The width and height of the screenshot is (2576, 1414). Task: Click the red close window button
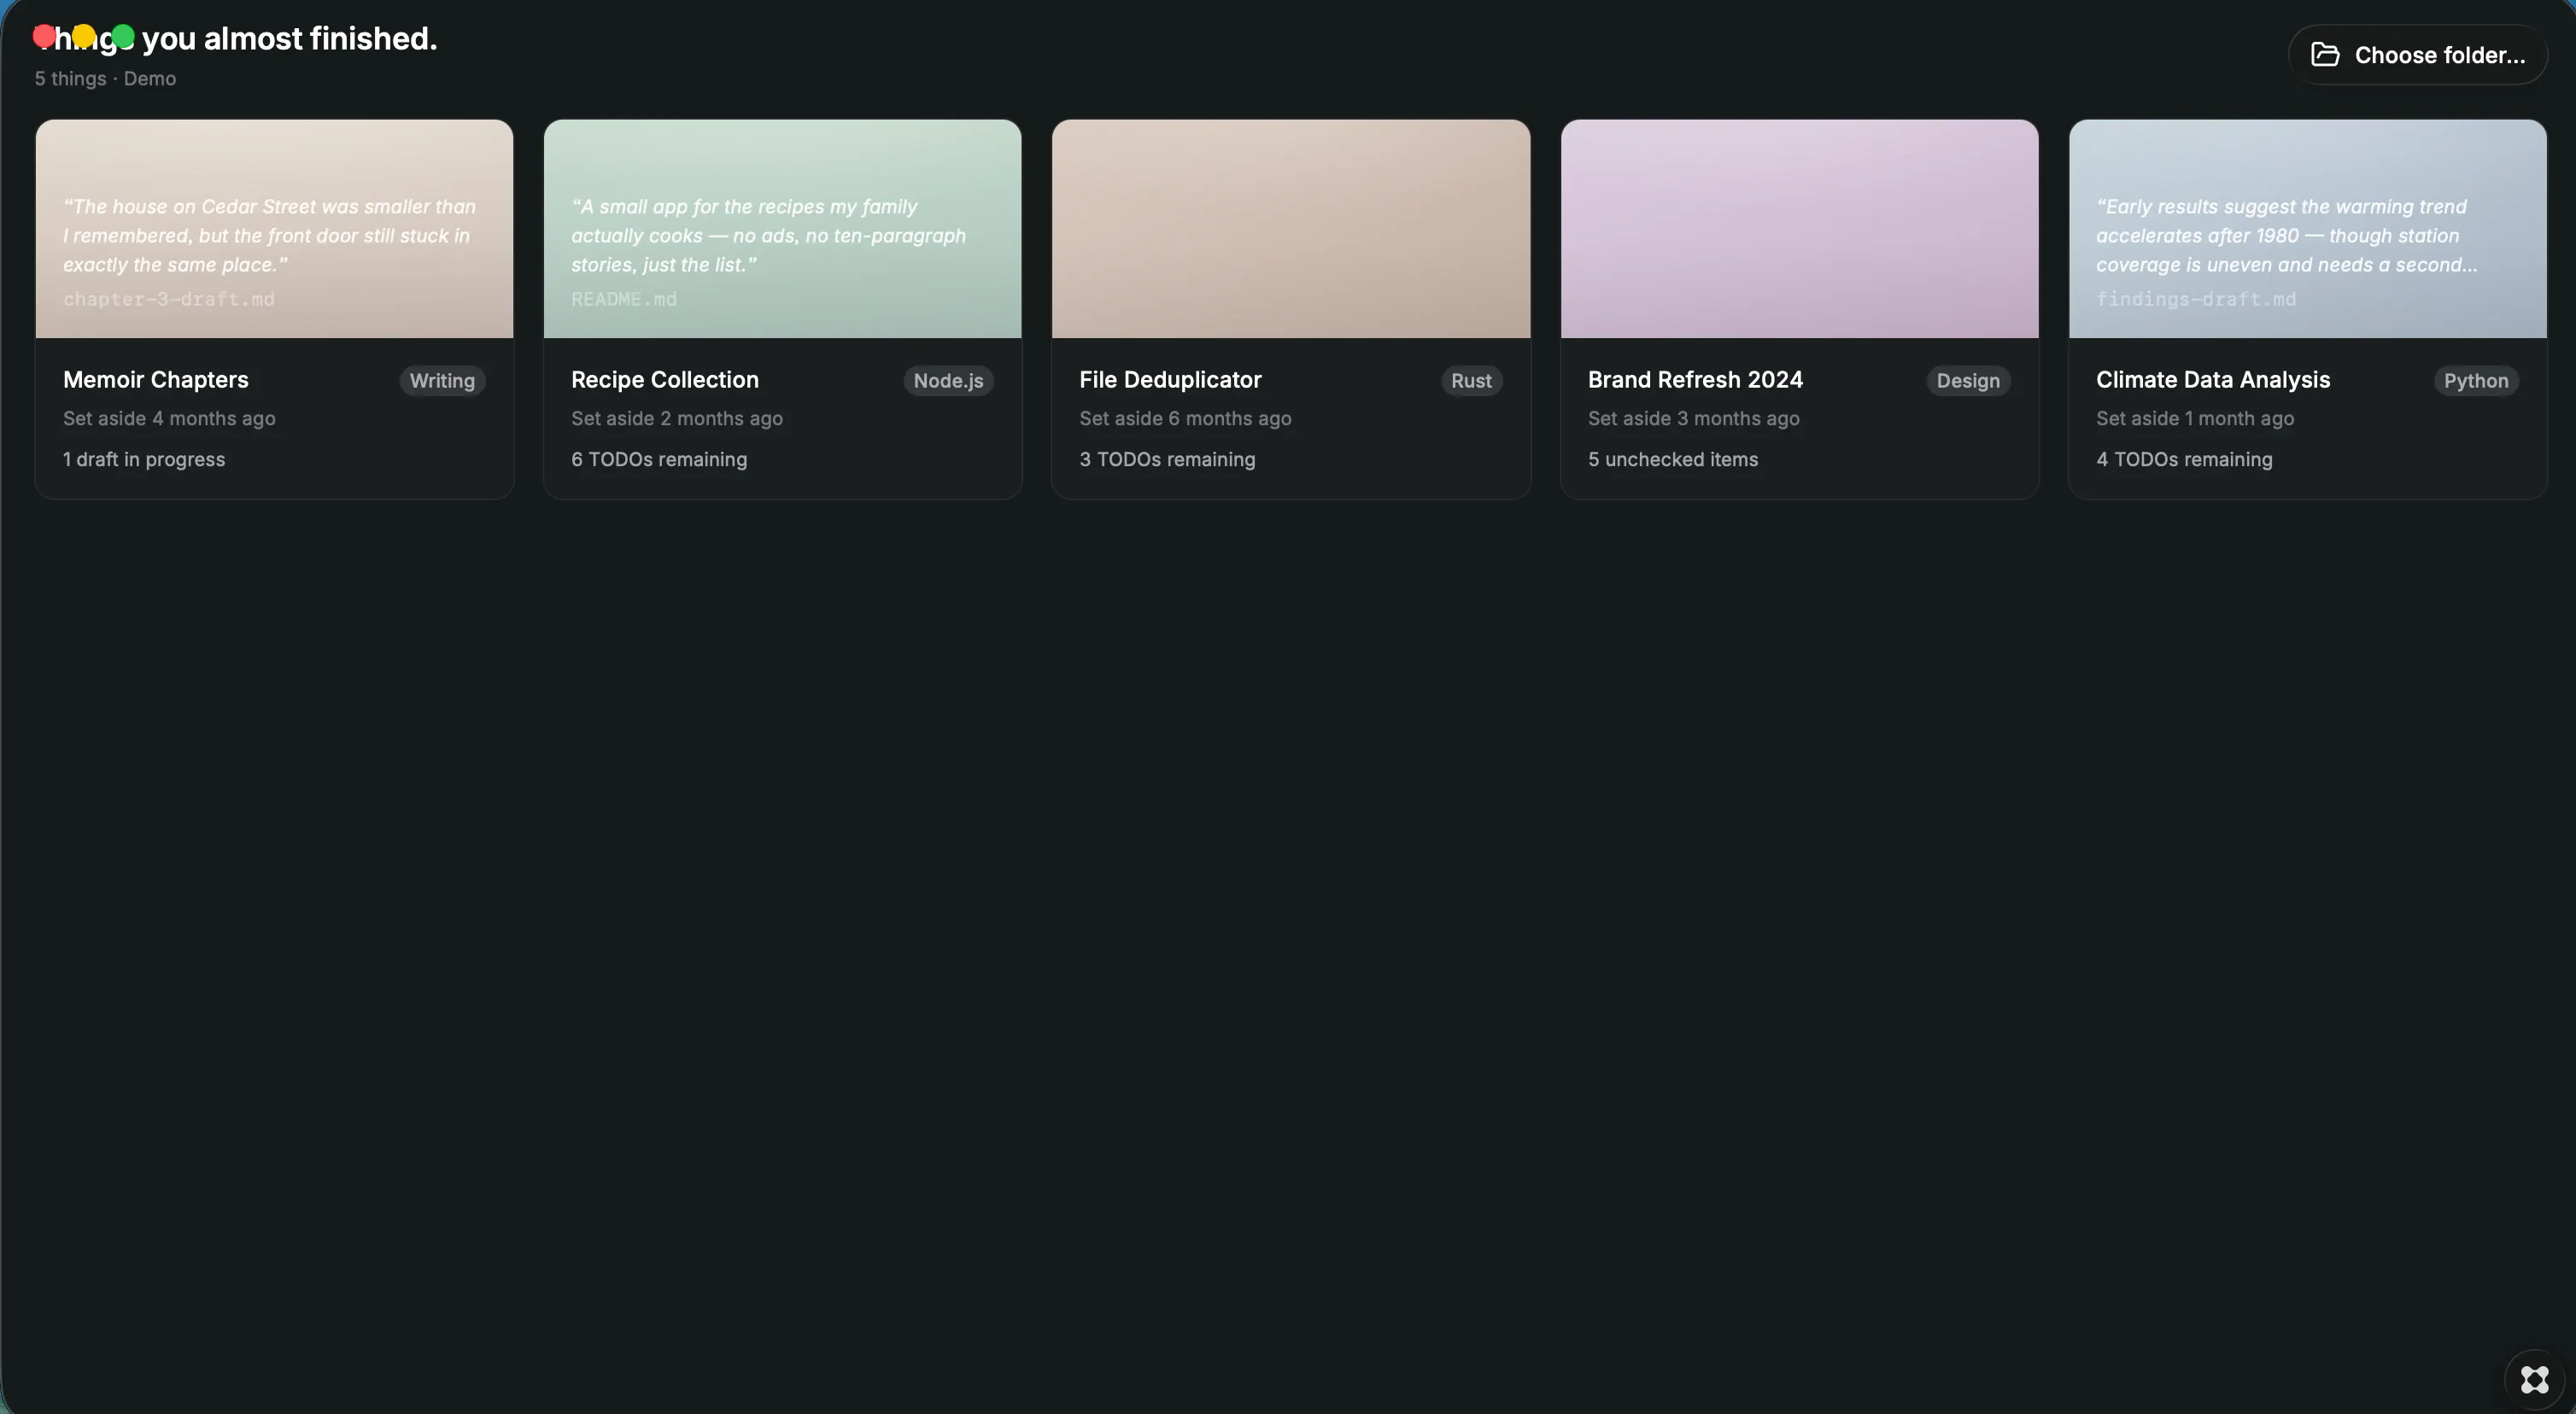(44, 37)
